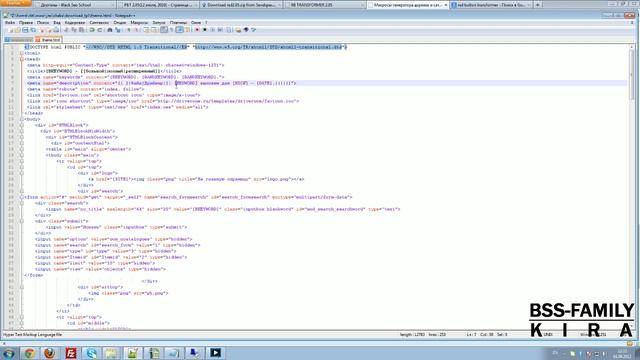Click the Cut scissors icon
Image resolution: width=640 pixels, height=360 pixels.
tap(66, 30)
